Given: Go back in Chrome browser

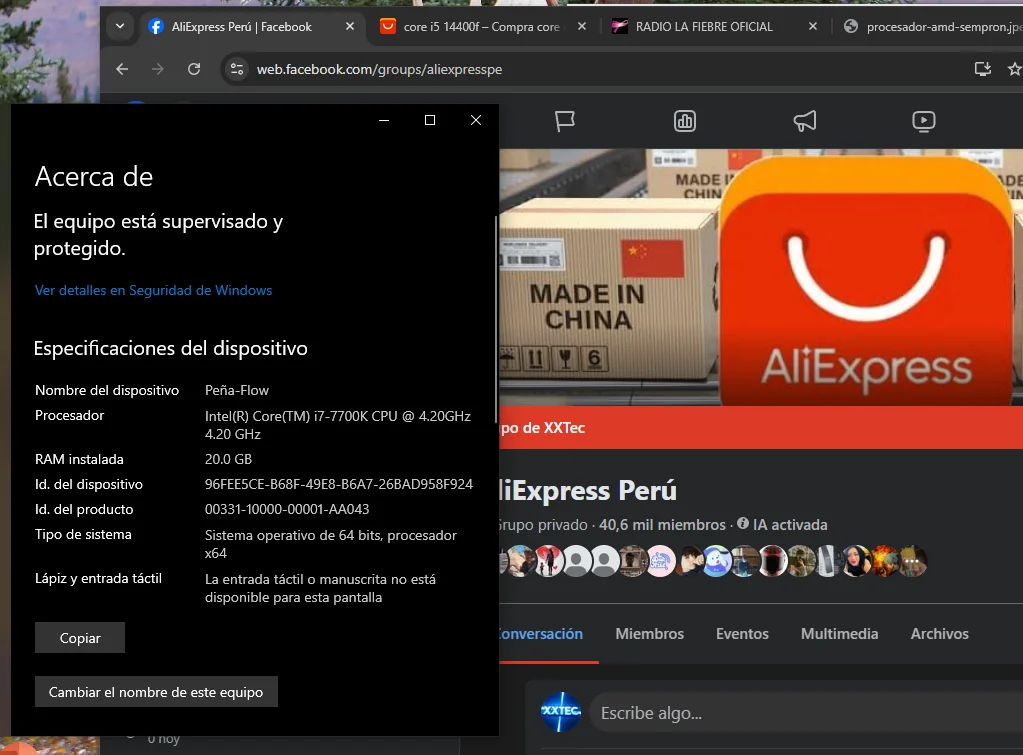Looking at the screenshot, I should (122, 69).
